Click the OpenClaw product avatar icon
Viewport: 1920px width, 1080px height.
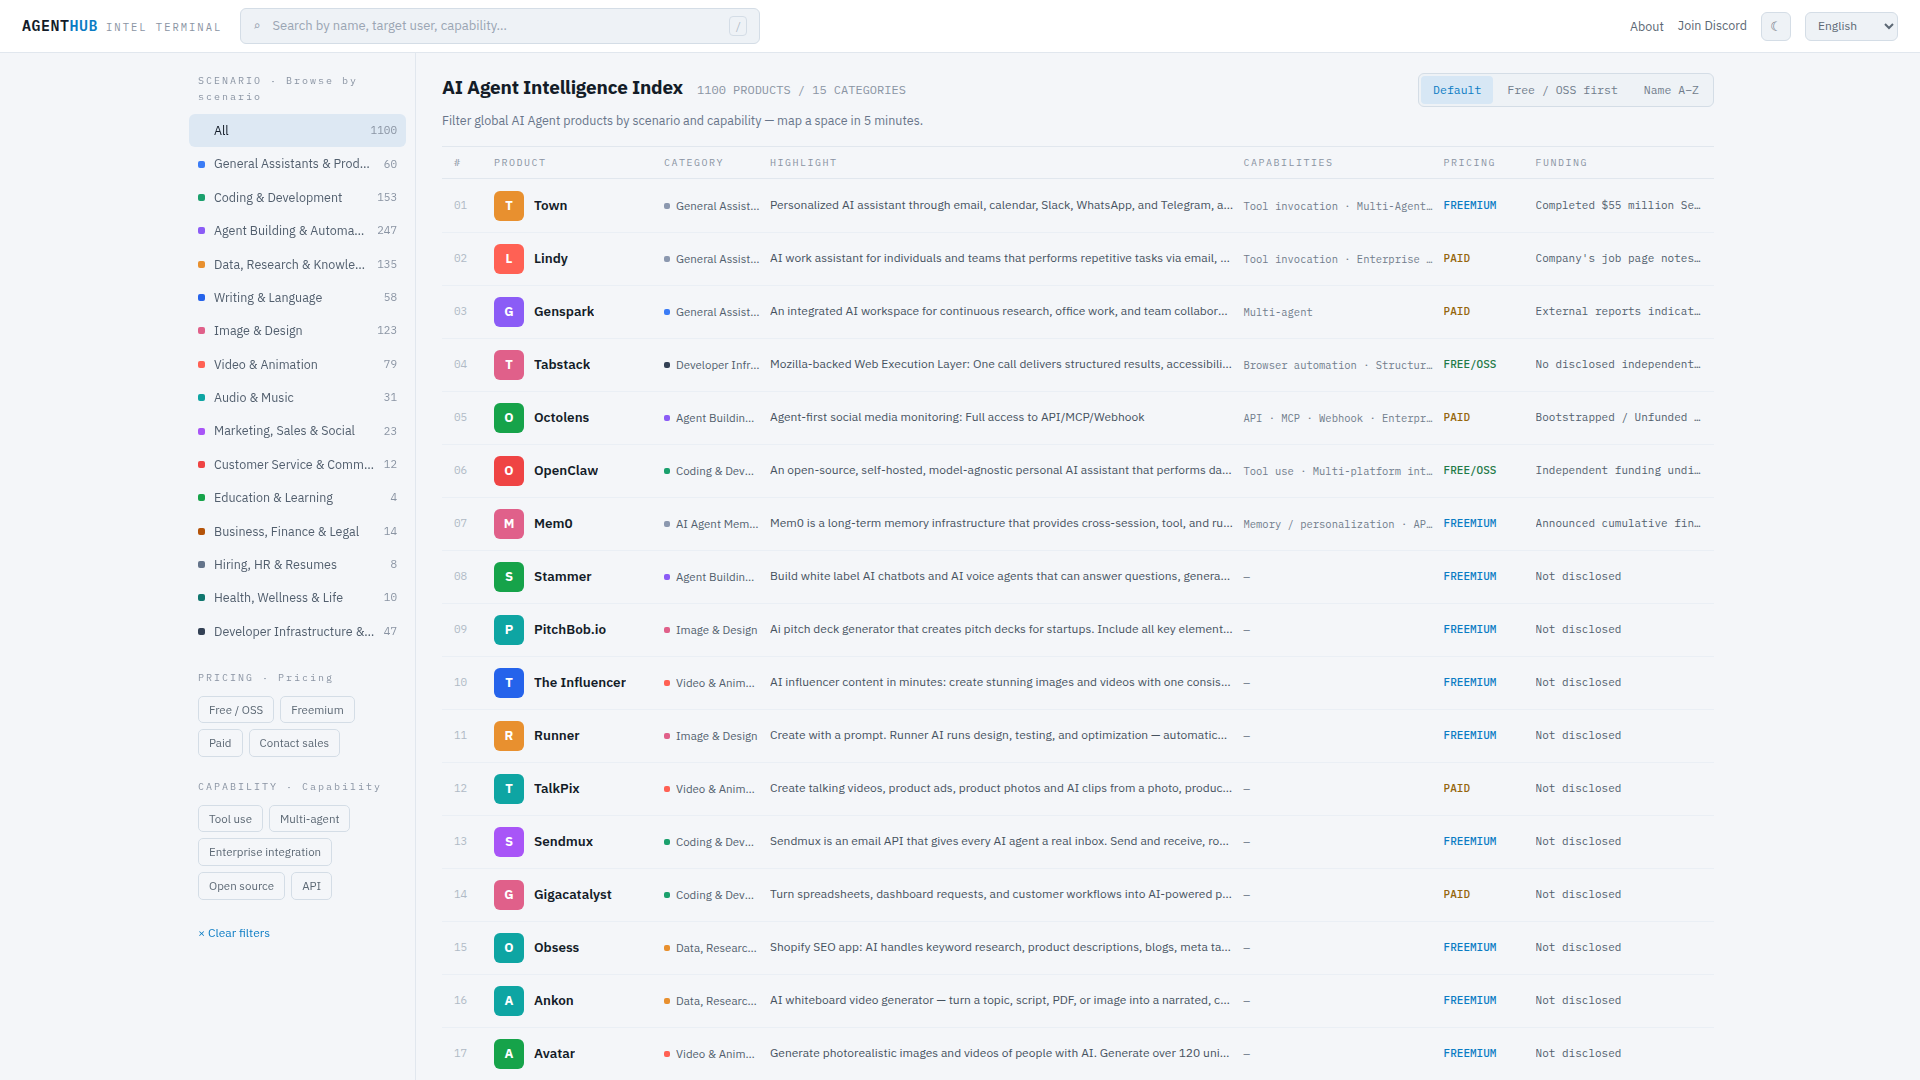(509, 471)
